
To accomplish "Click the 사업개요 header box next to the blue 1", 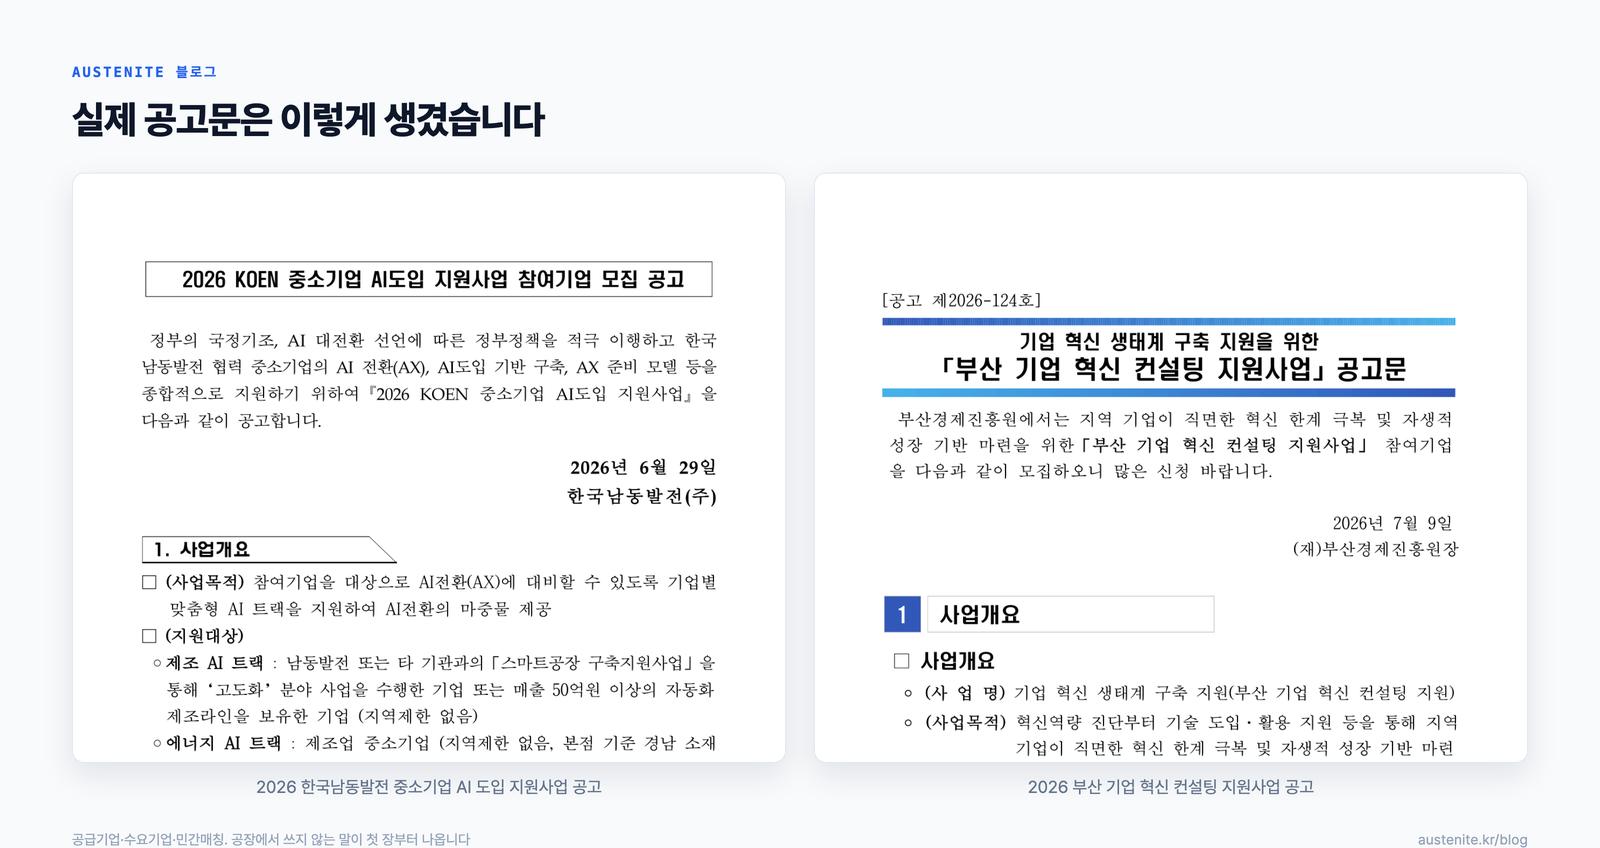I will pos(1071,614).
